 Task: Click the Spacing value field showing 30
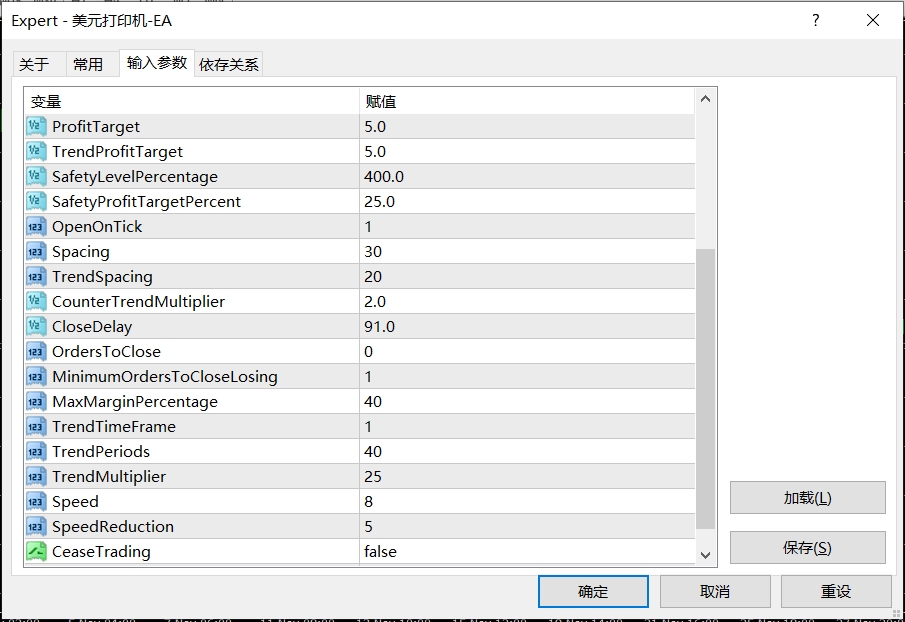tap(526, 251)
